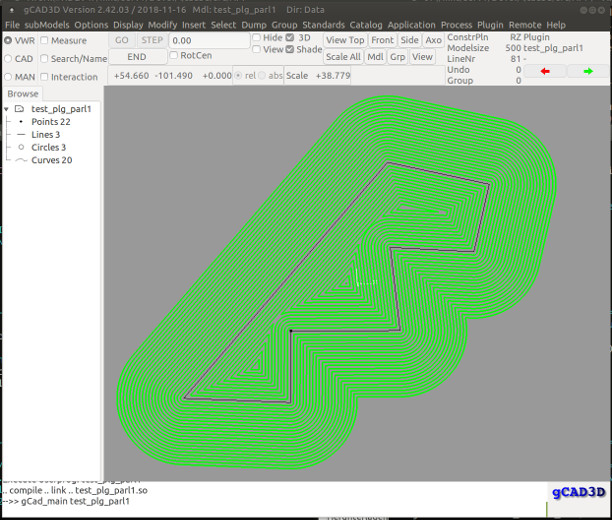Click the END button
This screenshot has height=520, width=612.
point(137,57)
